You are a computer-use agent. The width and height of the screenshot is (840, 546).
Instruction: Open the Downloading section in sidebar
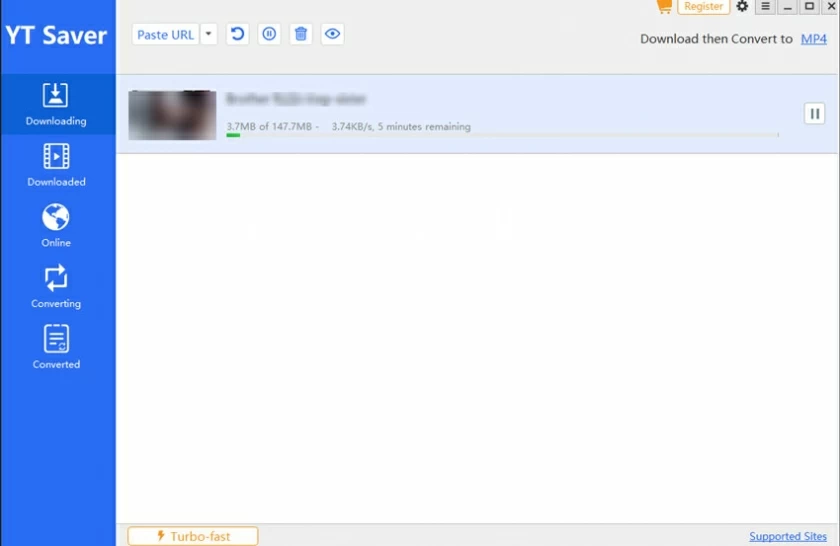click(56, 104)
